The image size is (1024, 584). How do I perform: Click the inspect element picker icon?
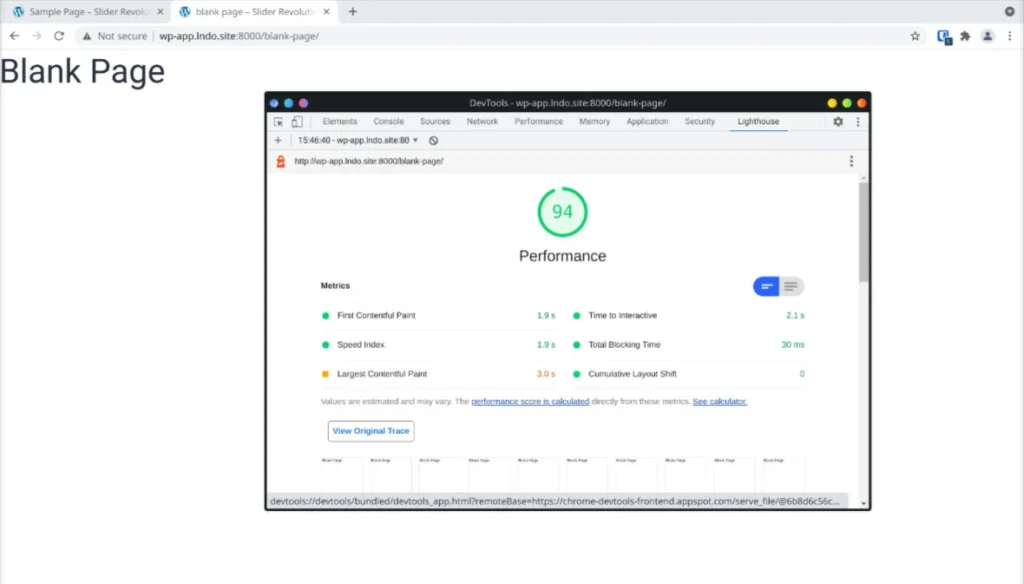click(x=279, y=122)
